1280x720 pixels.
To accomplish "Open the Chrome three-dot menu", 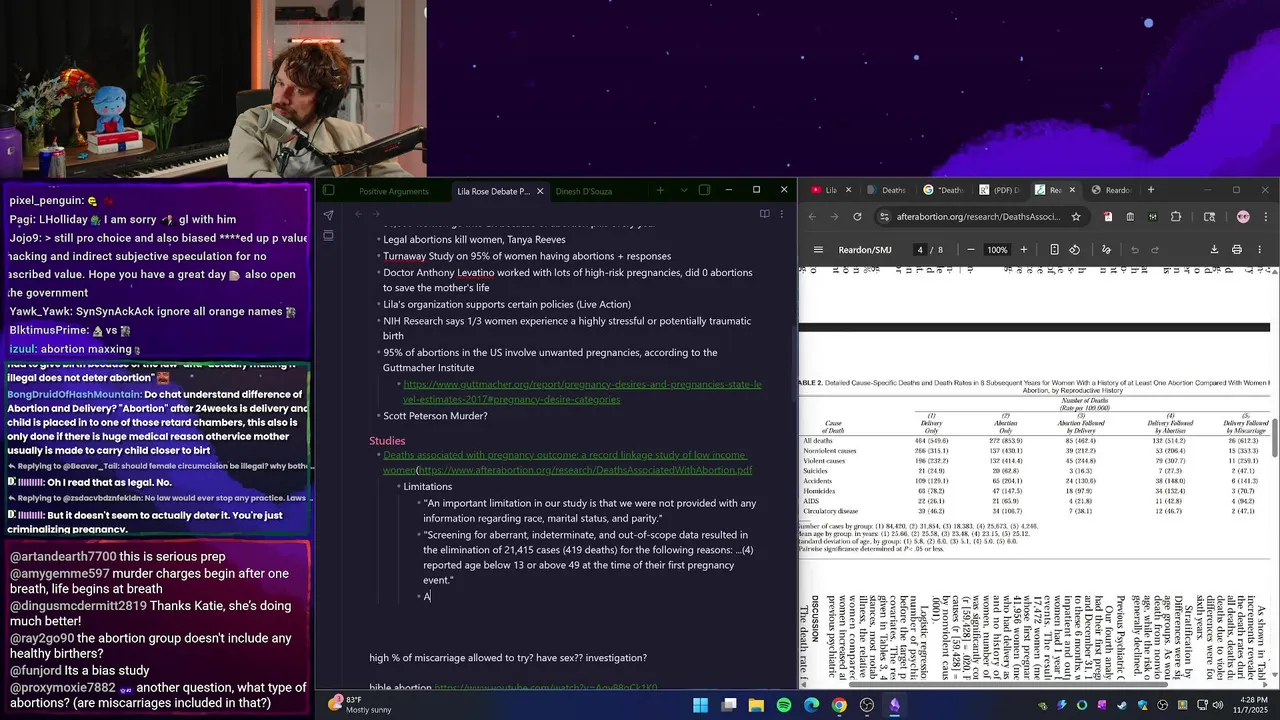I will (x=1266, y=216).
